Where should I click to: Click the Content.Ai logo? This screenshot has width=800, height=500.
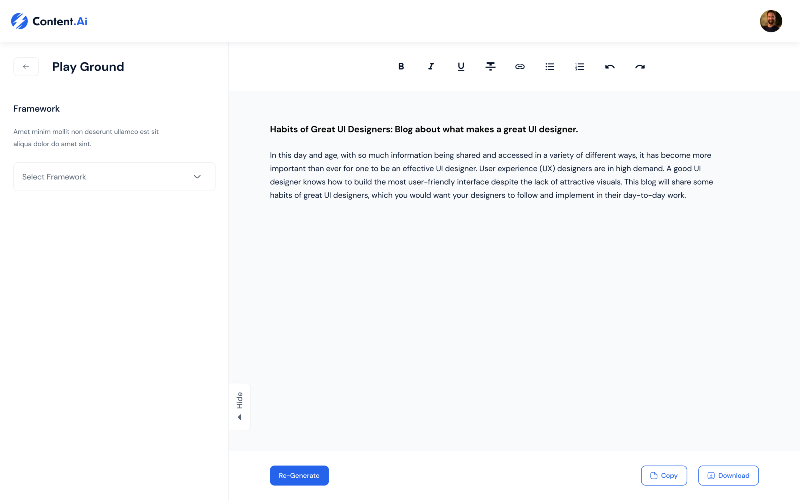coord(49,21)
